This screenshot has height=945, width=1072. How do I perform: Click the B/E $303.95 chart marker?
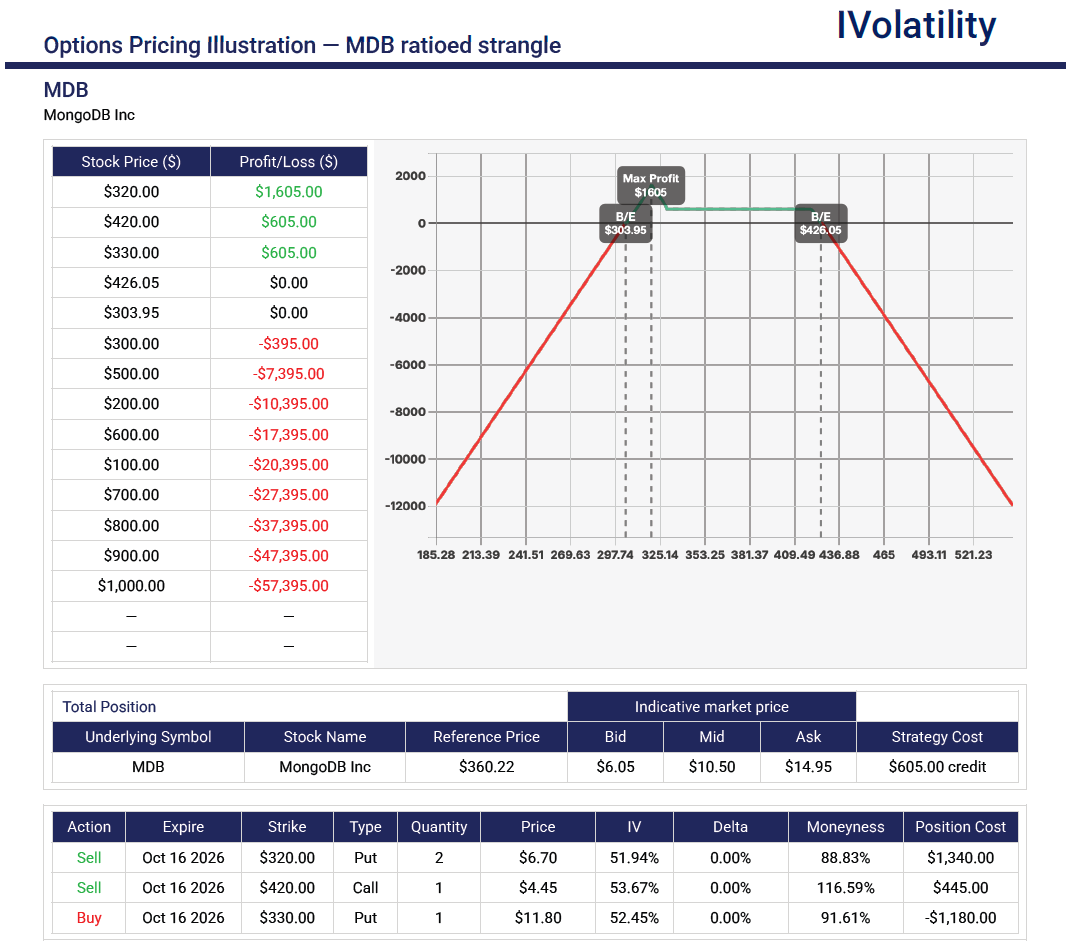tap(626, 223)
